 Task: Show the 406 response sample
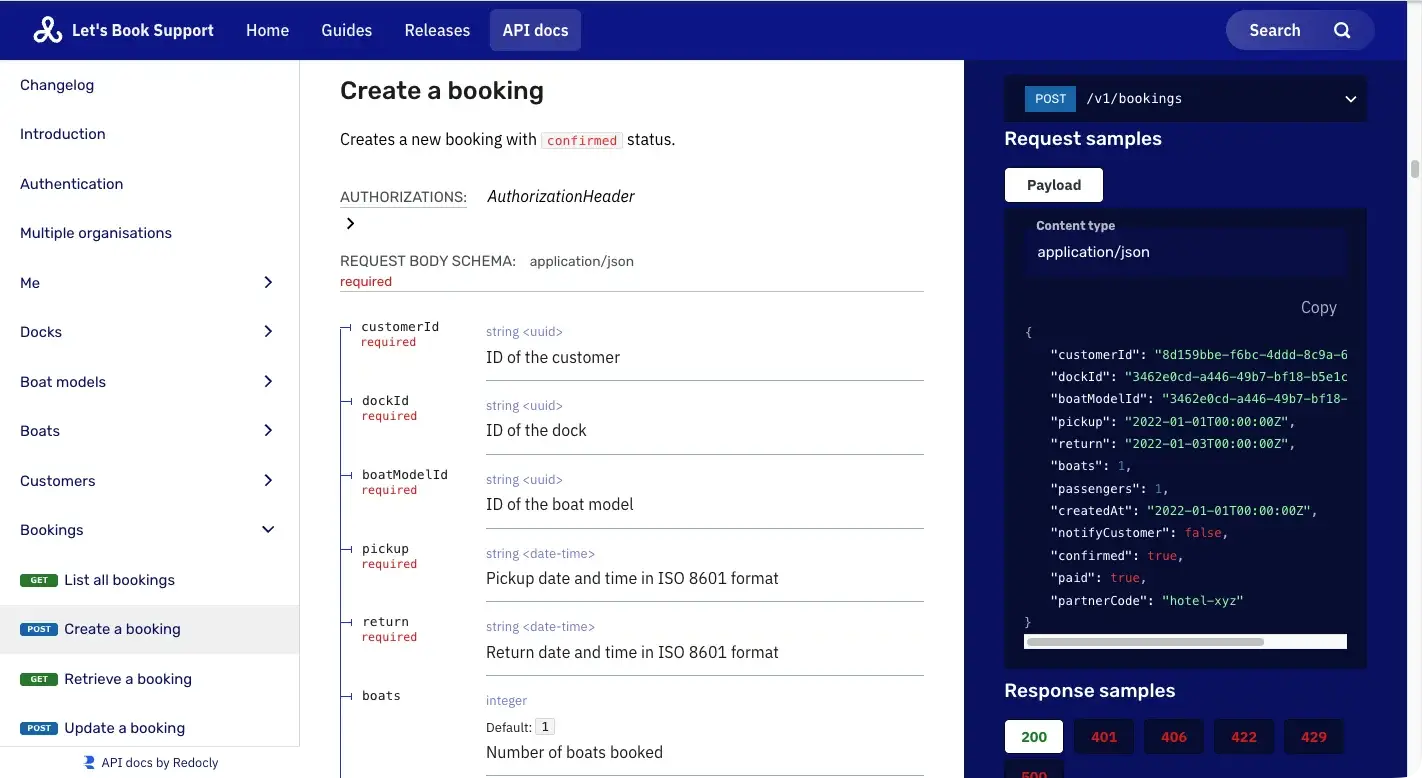coord(1174,737)
